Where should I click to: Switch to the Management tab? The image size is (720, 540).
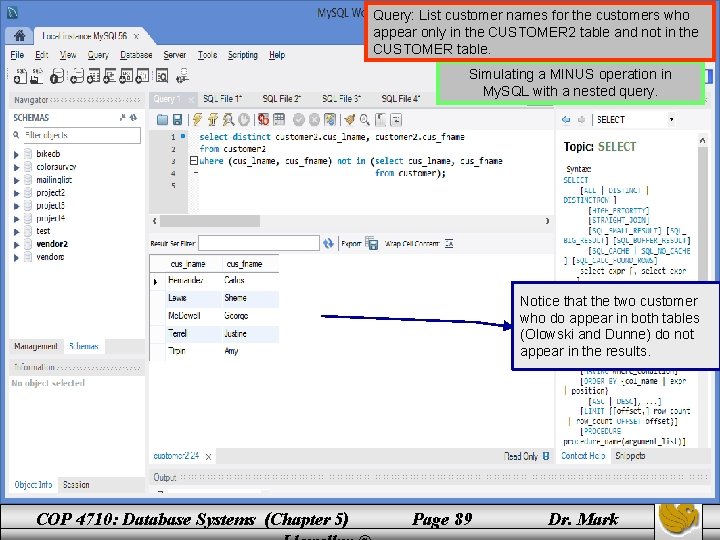tap(36, 346)
